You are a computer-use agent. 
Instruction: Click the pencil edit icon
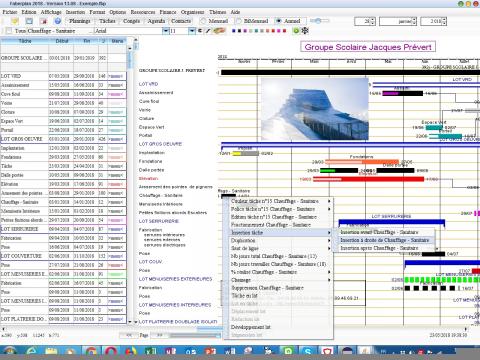point(208,31)
